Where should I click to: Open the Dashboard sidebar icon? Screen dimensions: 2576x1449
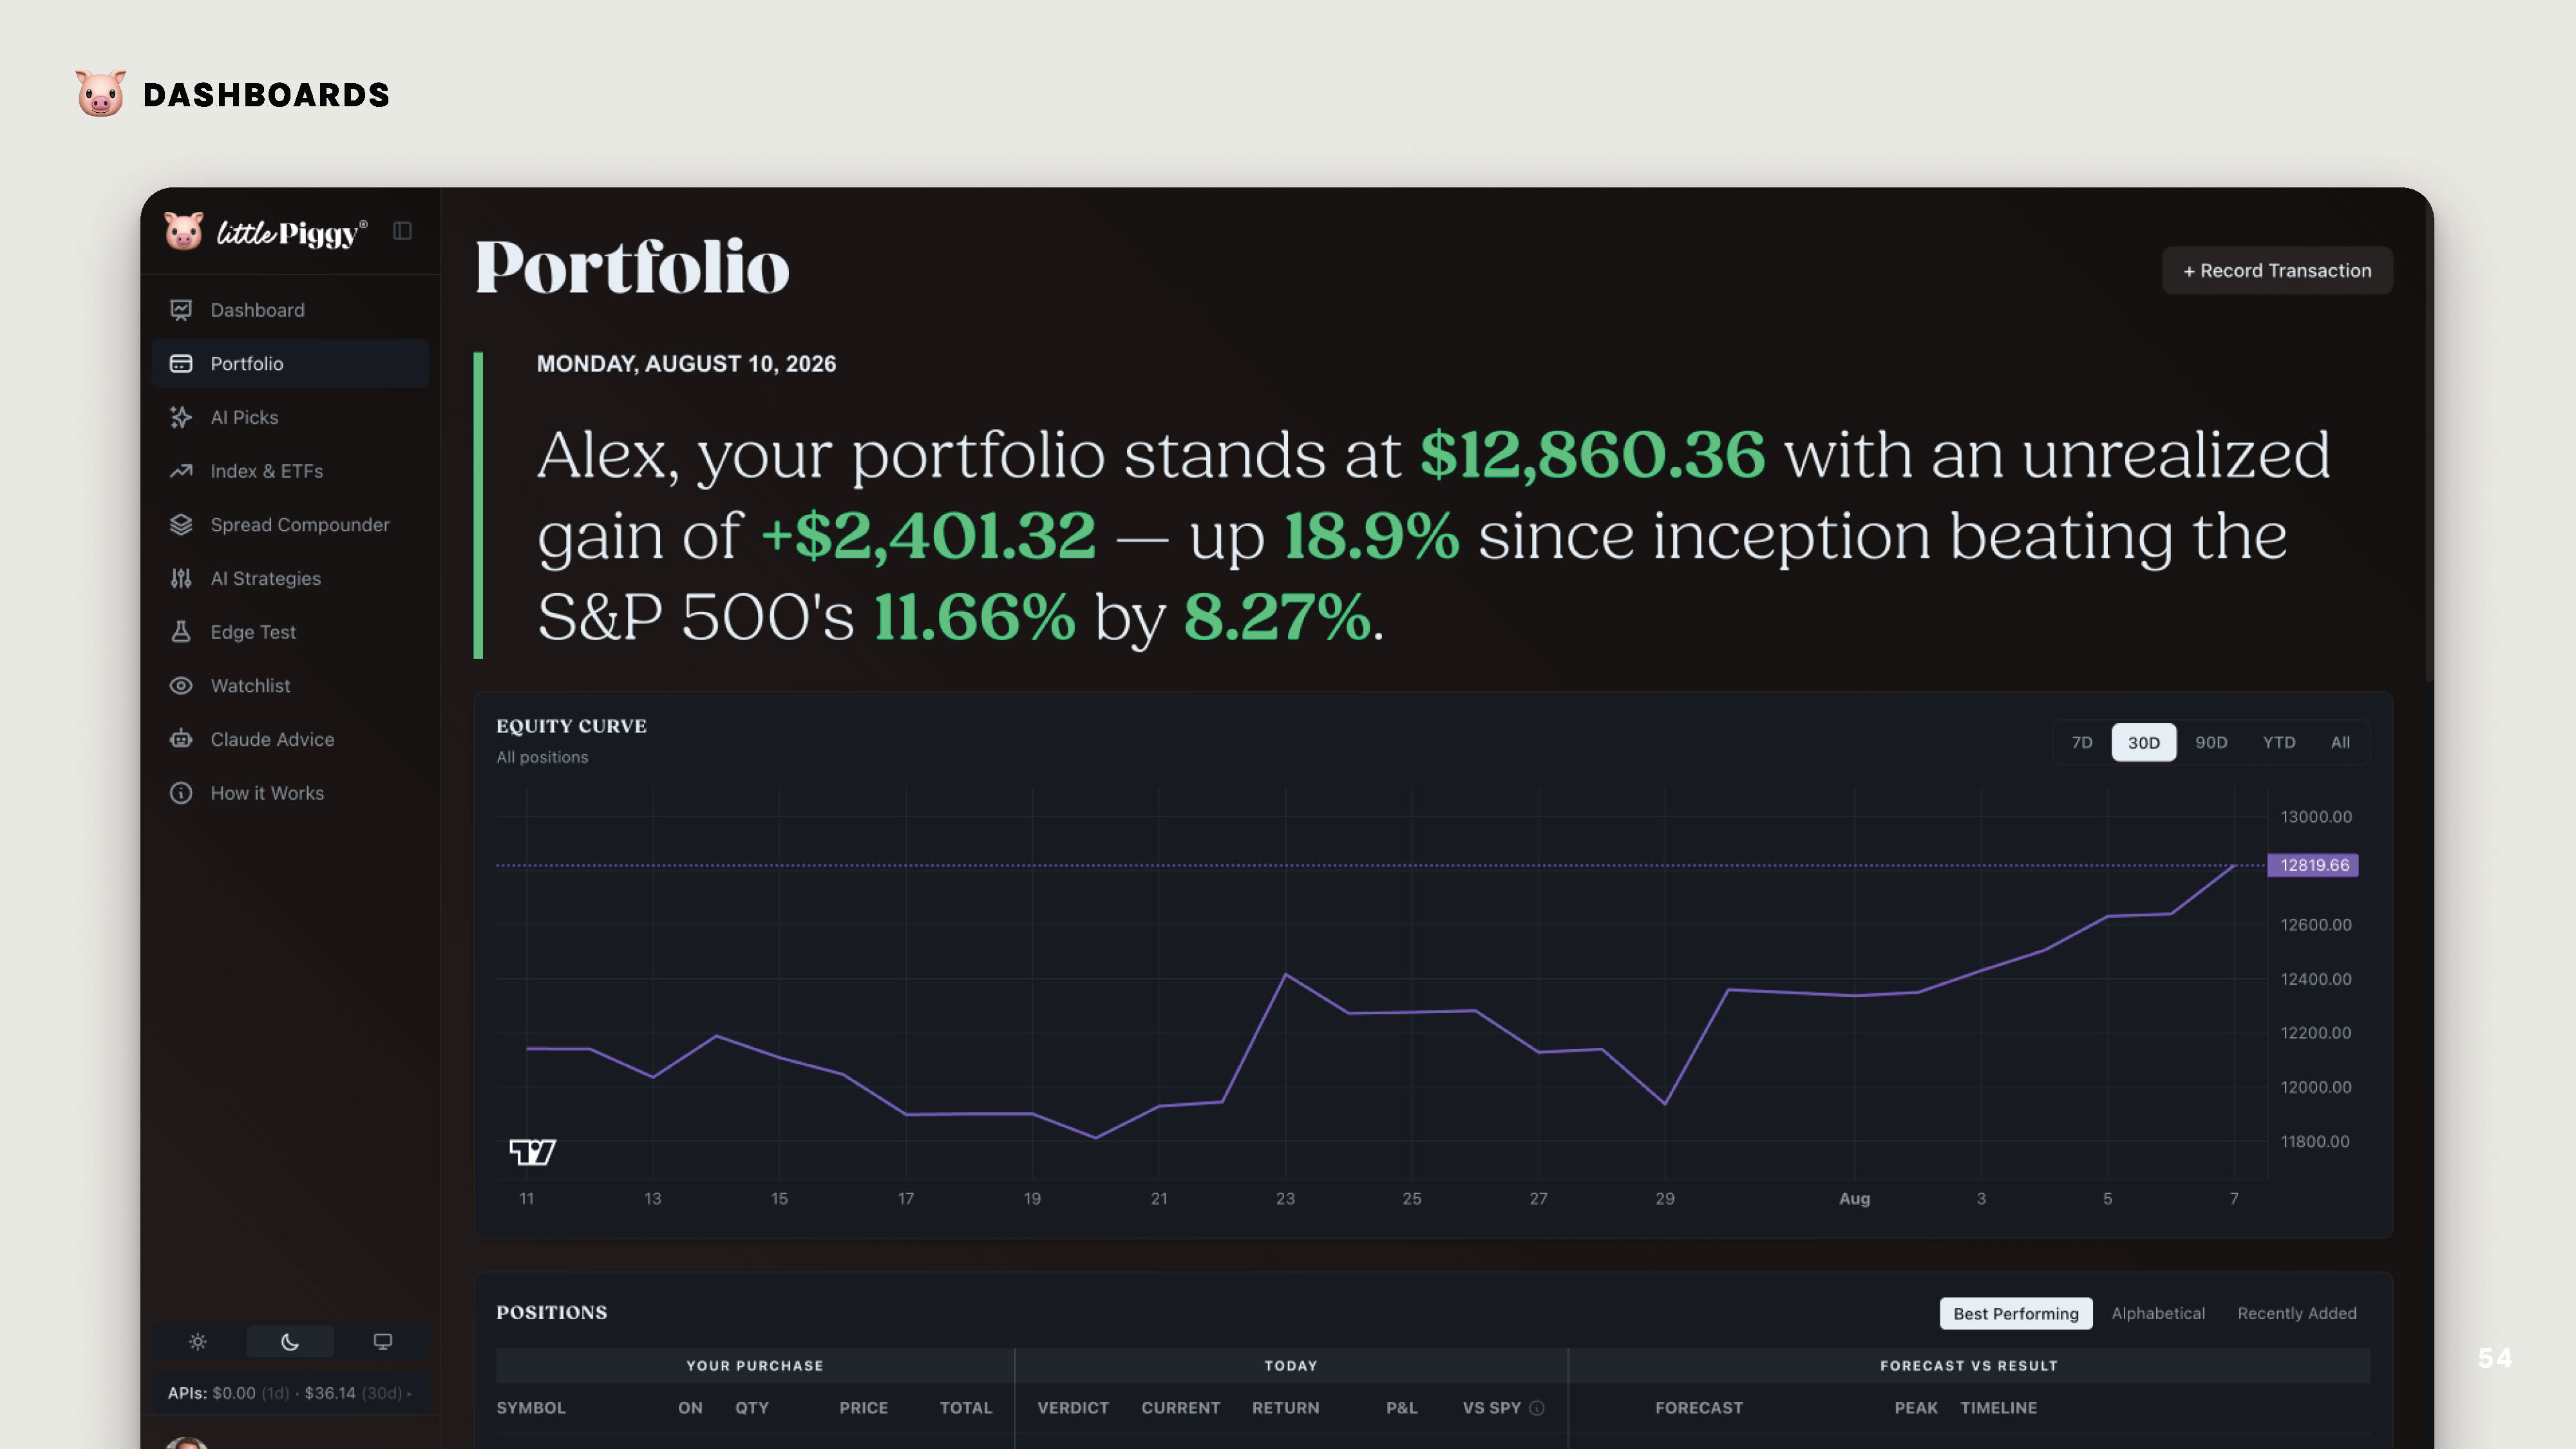181,310
